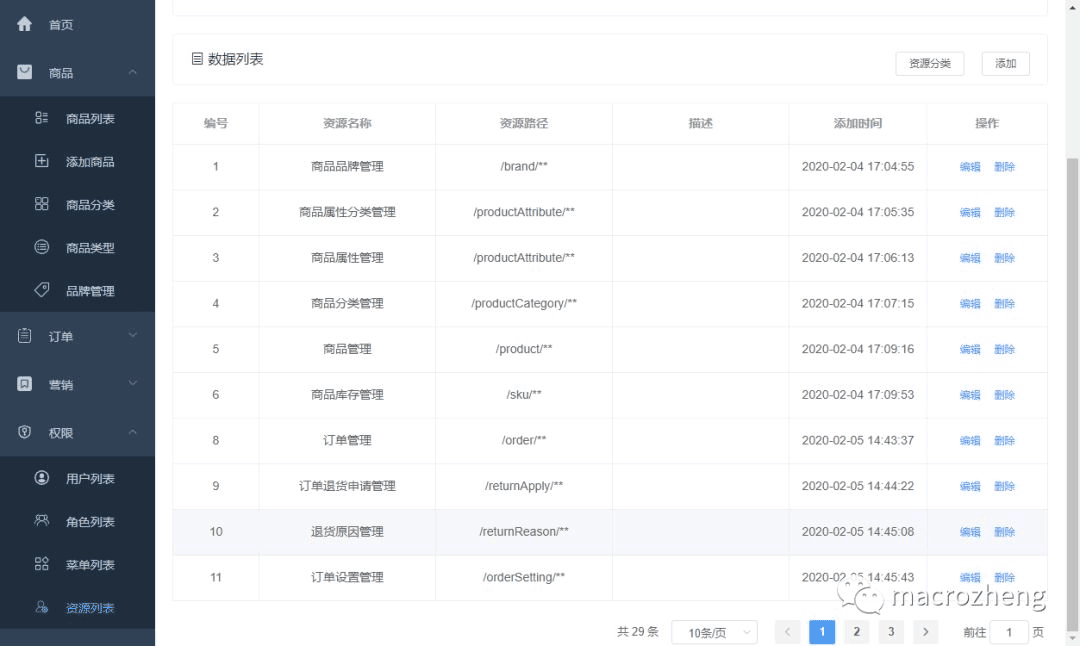The image size is (1080, 646).
Task: Open 商品分类 menu item
Action: pyautogui.click(x=77, y=205)
